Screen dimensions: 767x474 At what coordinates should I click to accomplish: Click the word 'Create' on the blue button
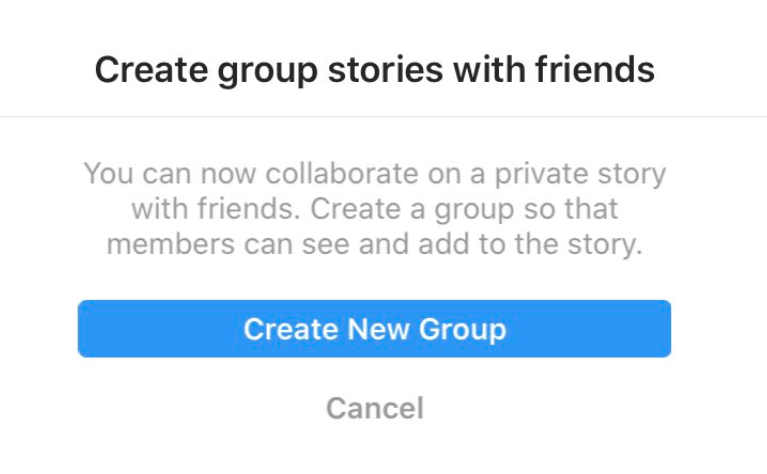(291, 329)
